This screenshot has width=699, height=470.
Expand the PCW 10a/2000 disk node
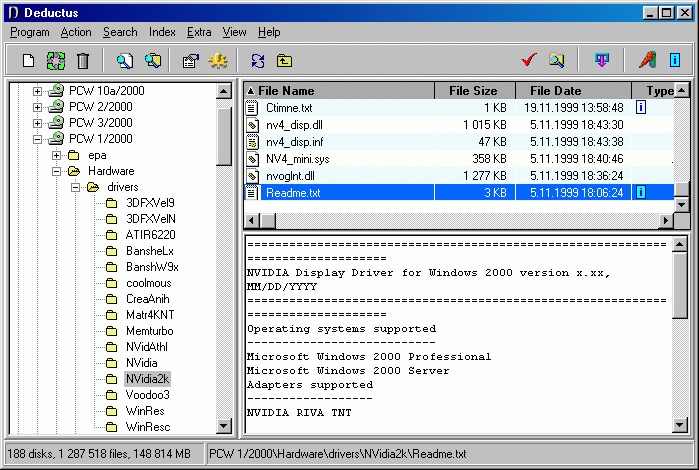click(37, 91)
